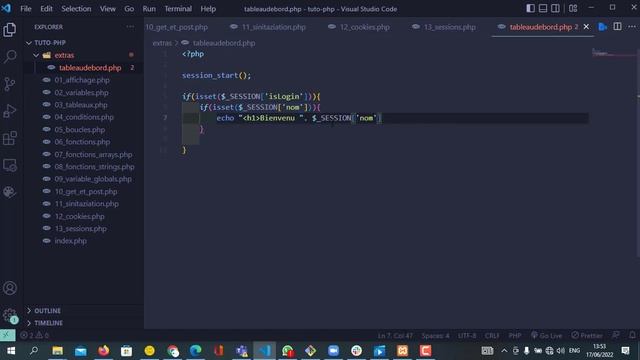The image size is (640, 360).
Task: Open Explorer panel more actions ellipsis
Action: 130,27
